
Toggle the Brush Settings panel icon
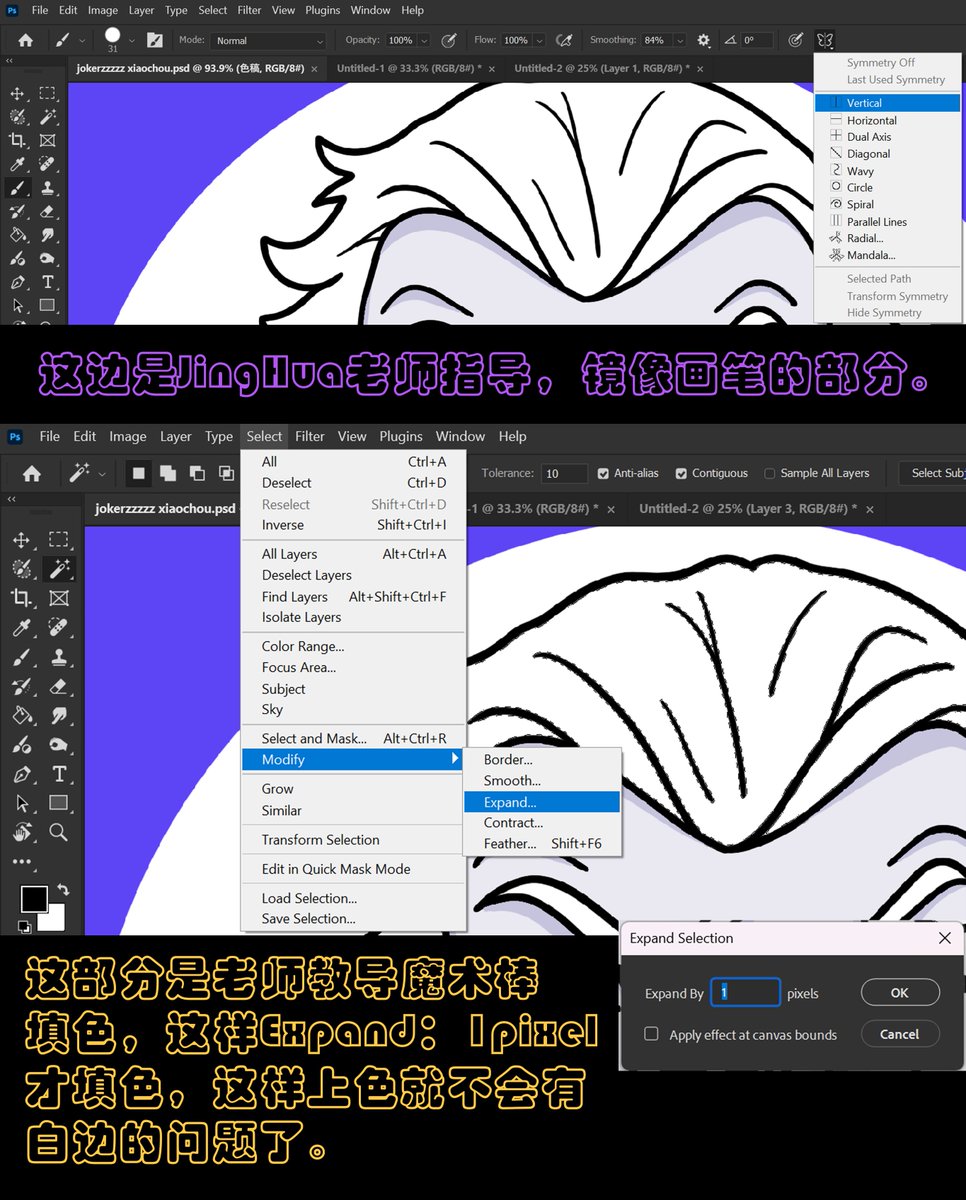[154, 40]
